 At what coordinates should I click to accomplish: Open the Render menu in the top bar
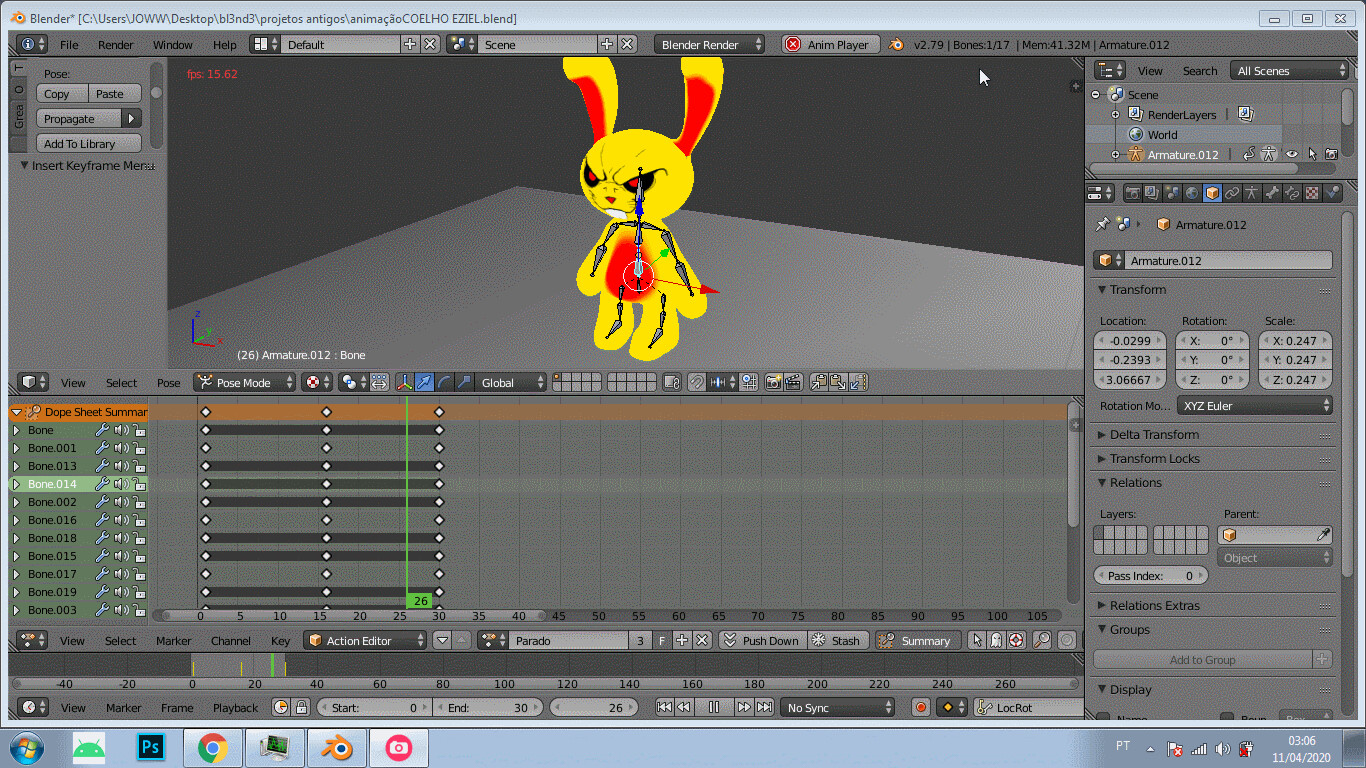[x=115, y=45]
